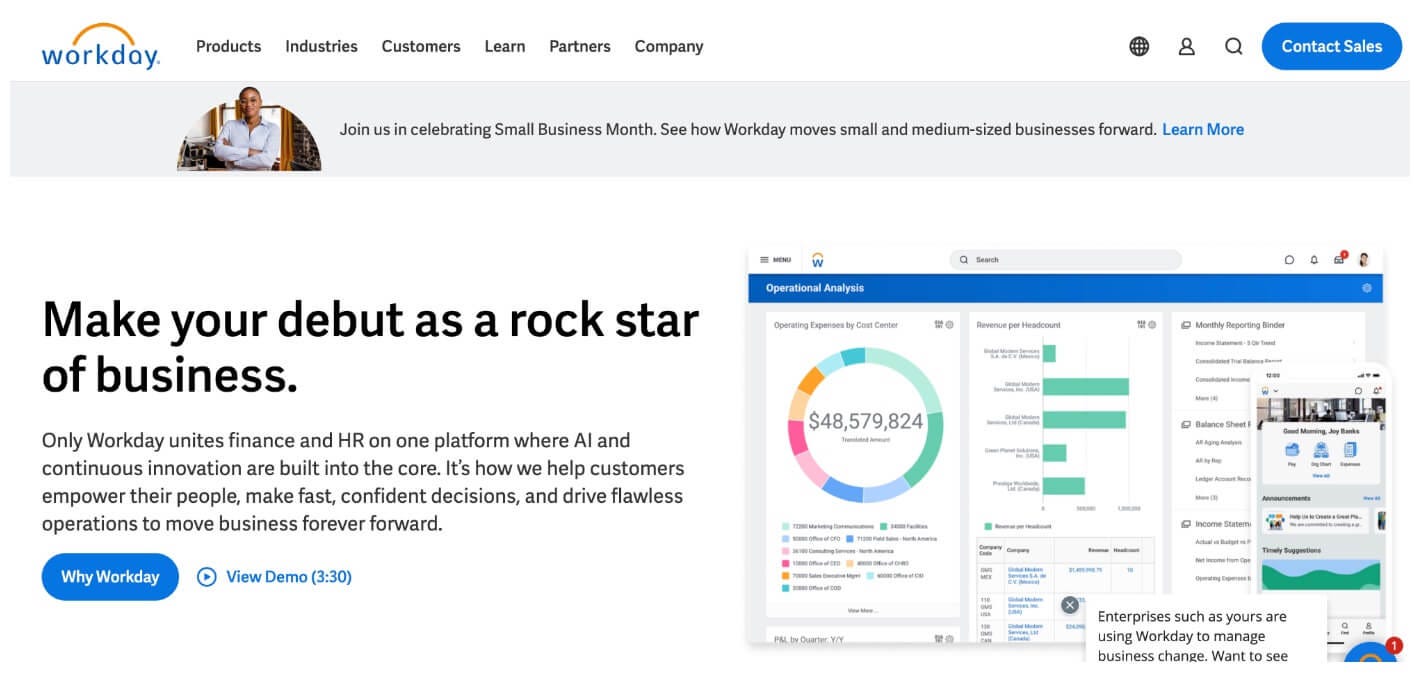Click the $48,579,824 donut total

865,421
